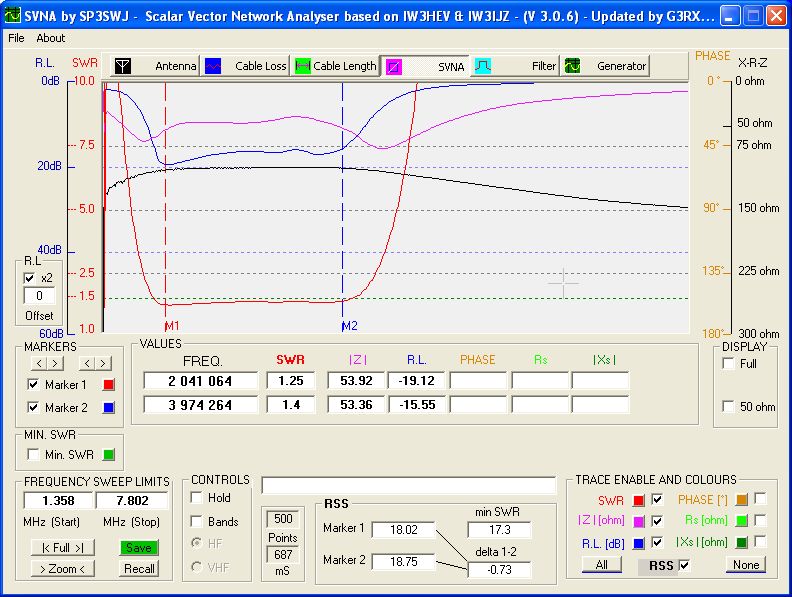The image size is (792, 597).
Task: Click the red SWR trace colour swatch
Action: (x=638, y=499)
